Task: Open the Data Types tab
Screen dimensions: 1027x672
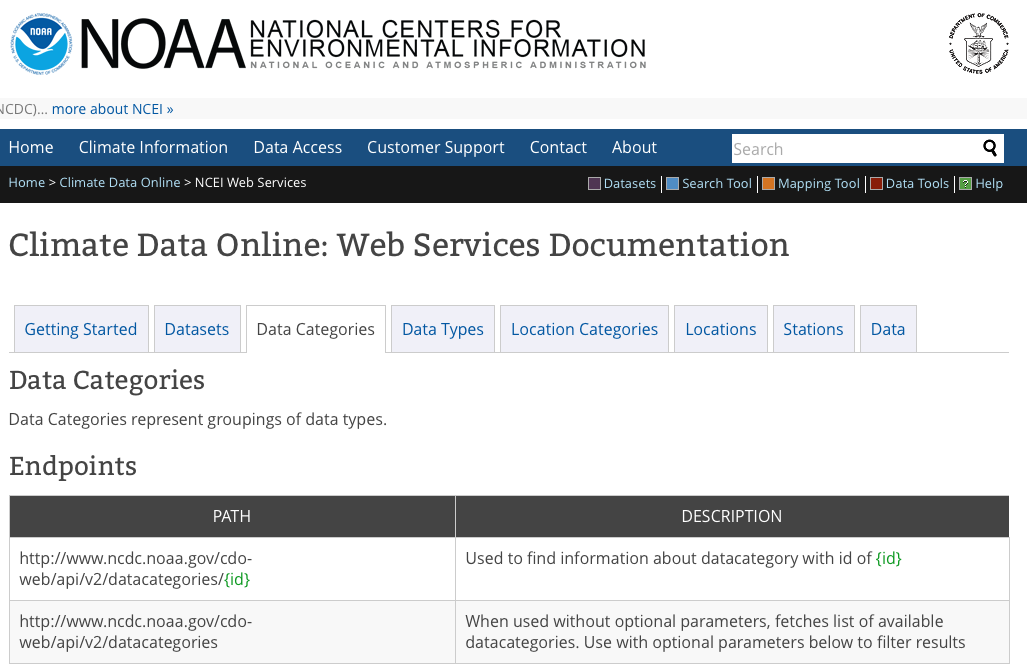Action: tap(442, 328)
